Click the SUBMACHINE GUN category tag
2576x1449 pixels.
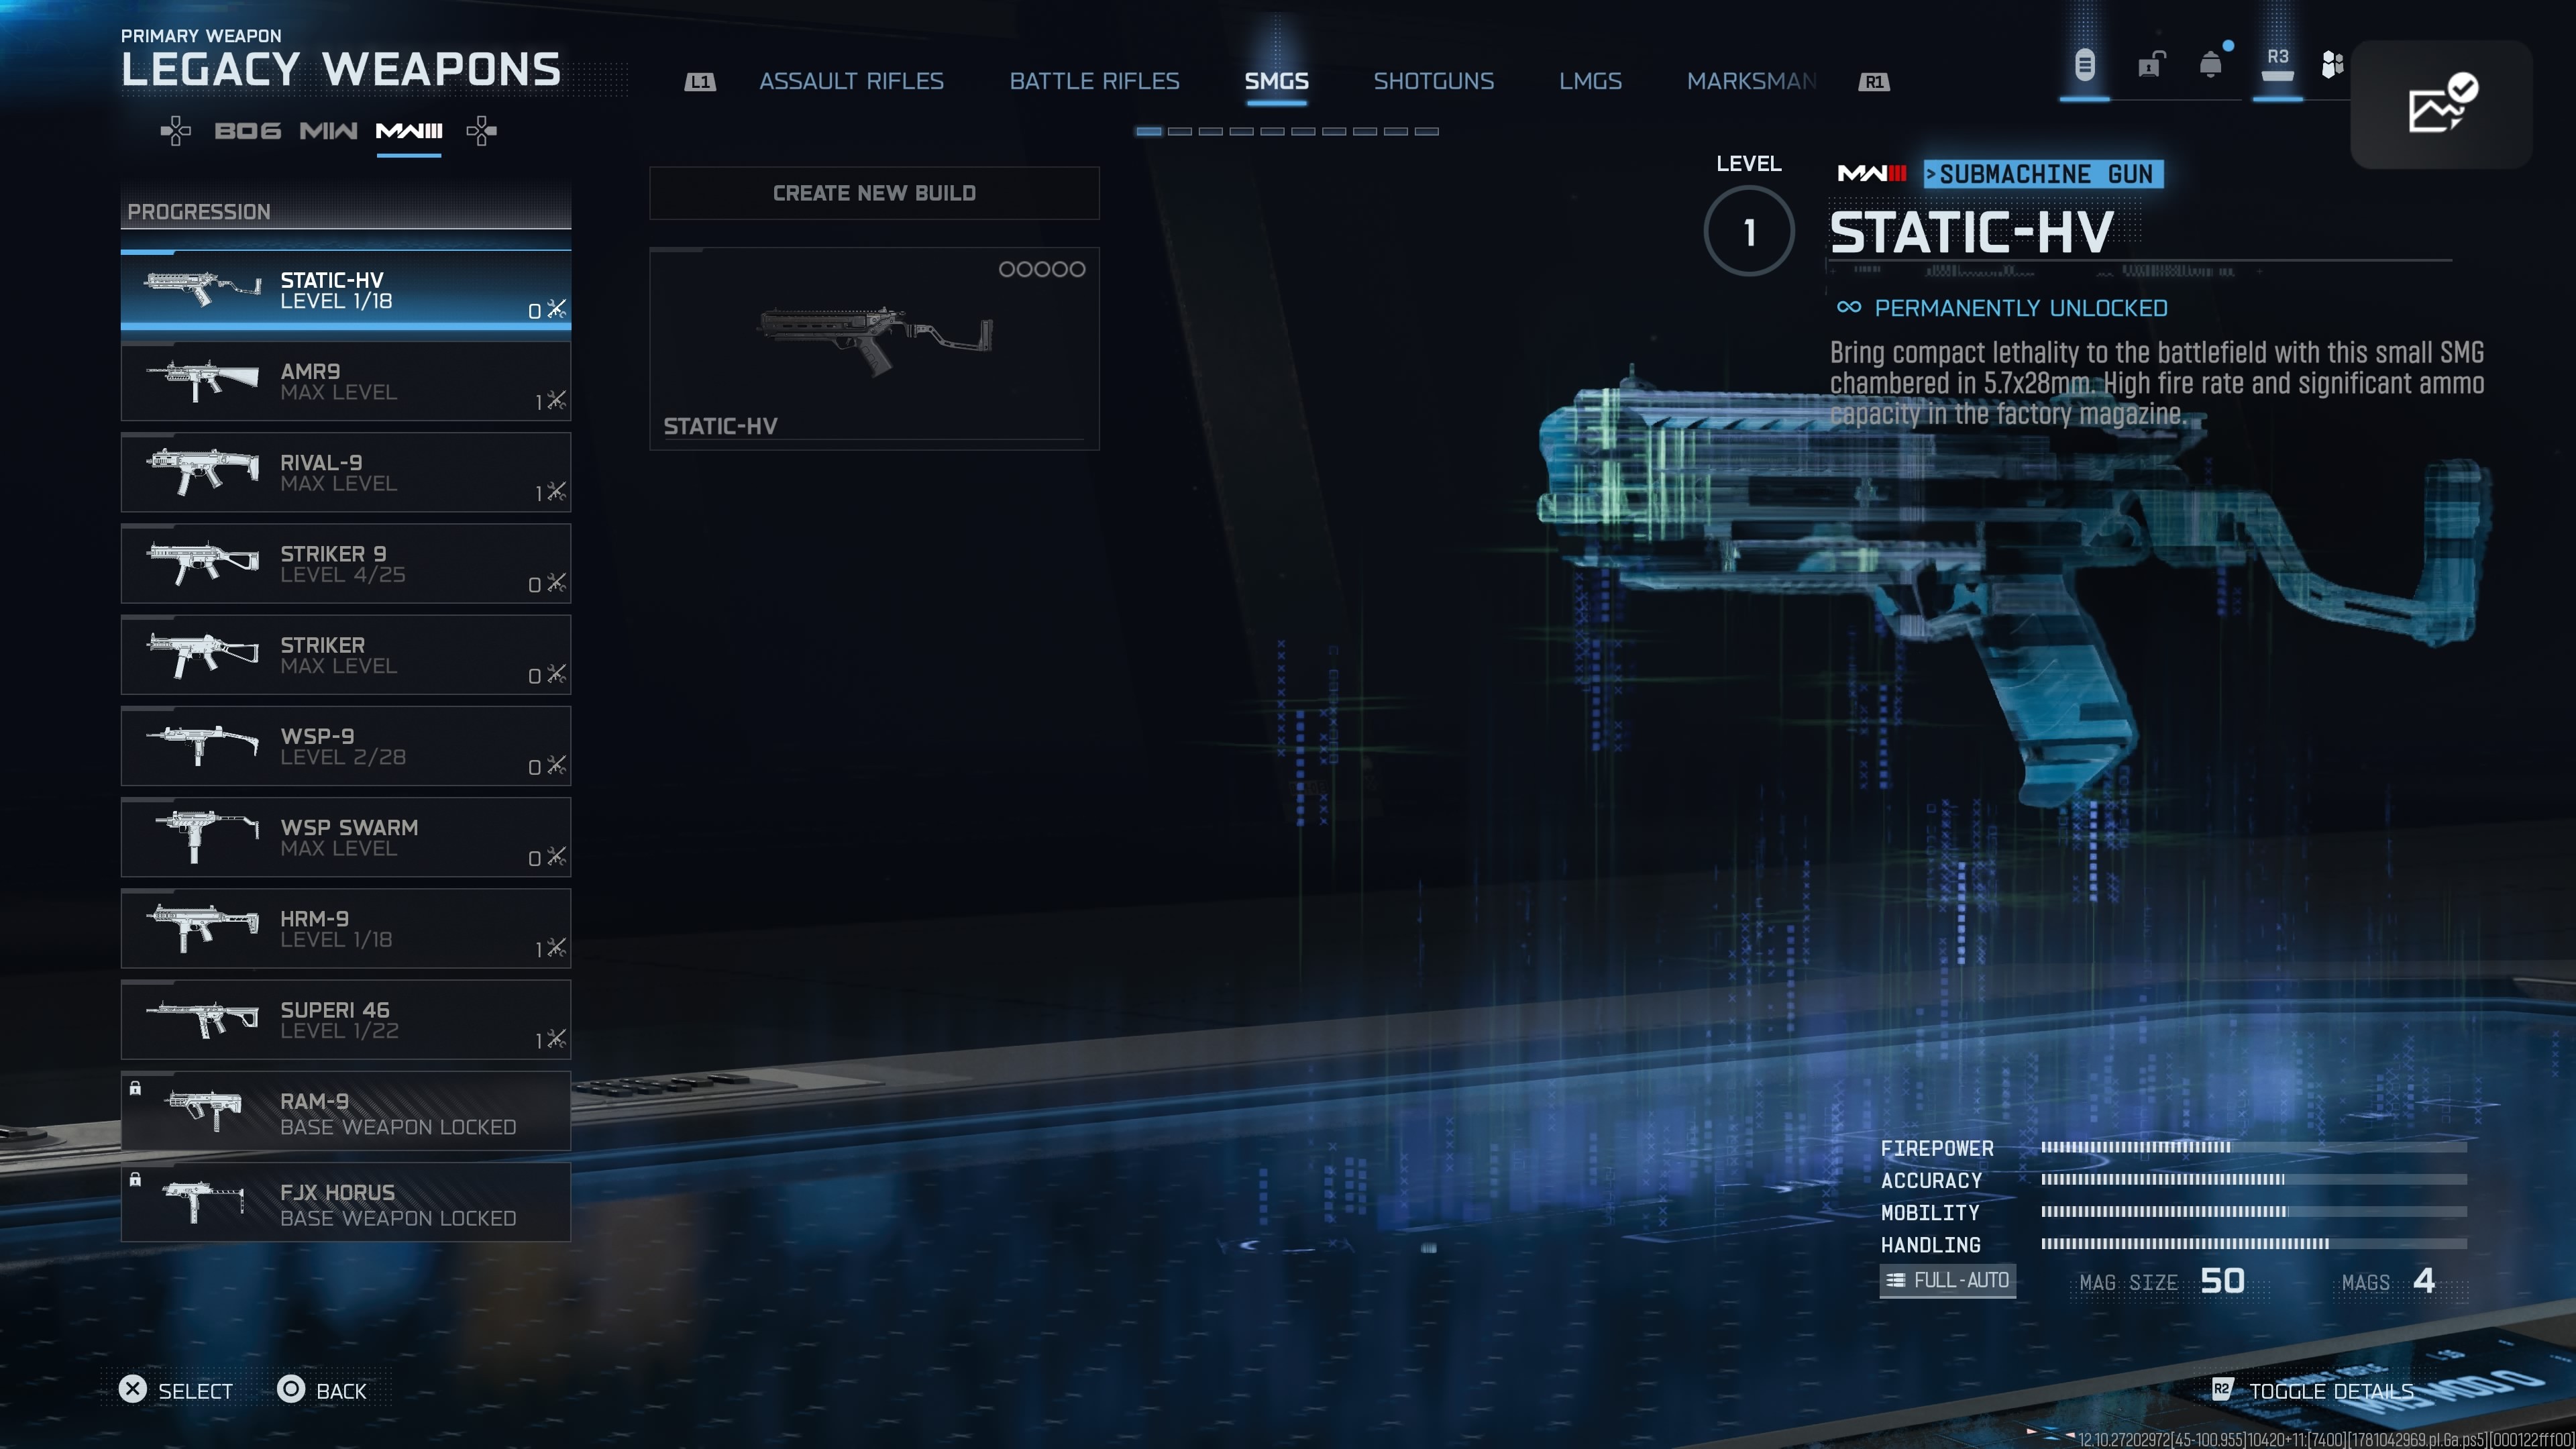2043,174
